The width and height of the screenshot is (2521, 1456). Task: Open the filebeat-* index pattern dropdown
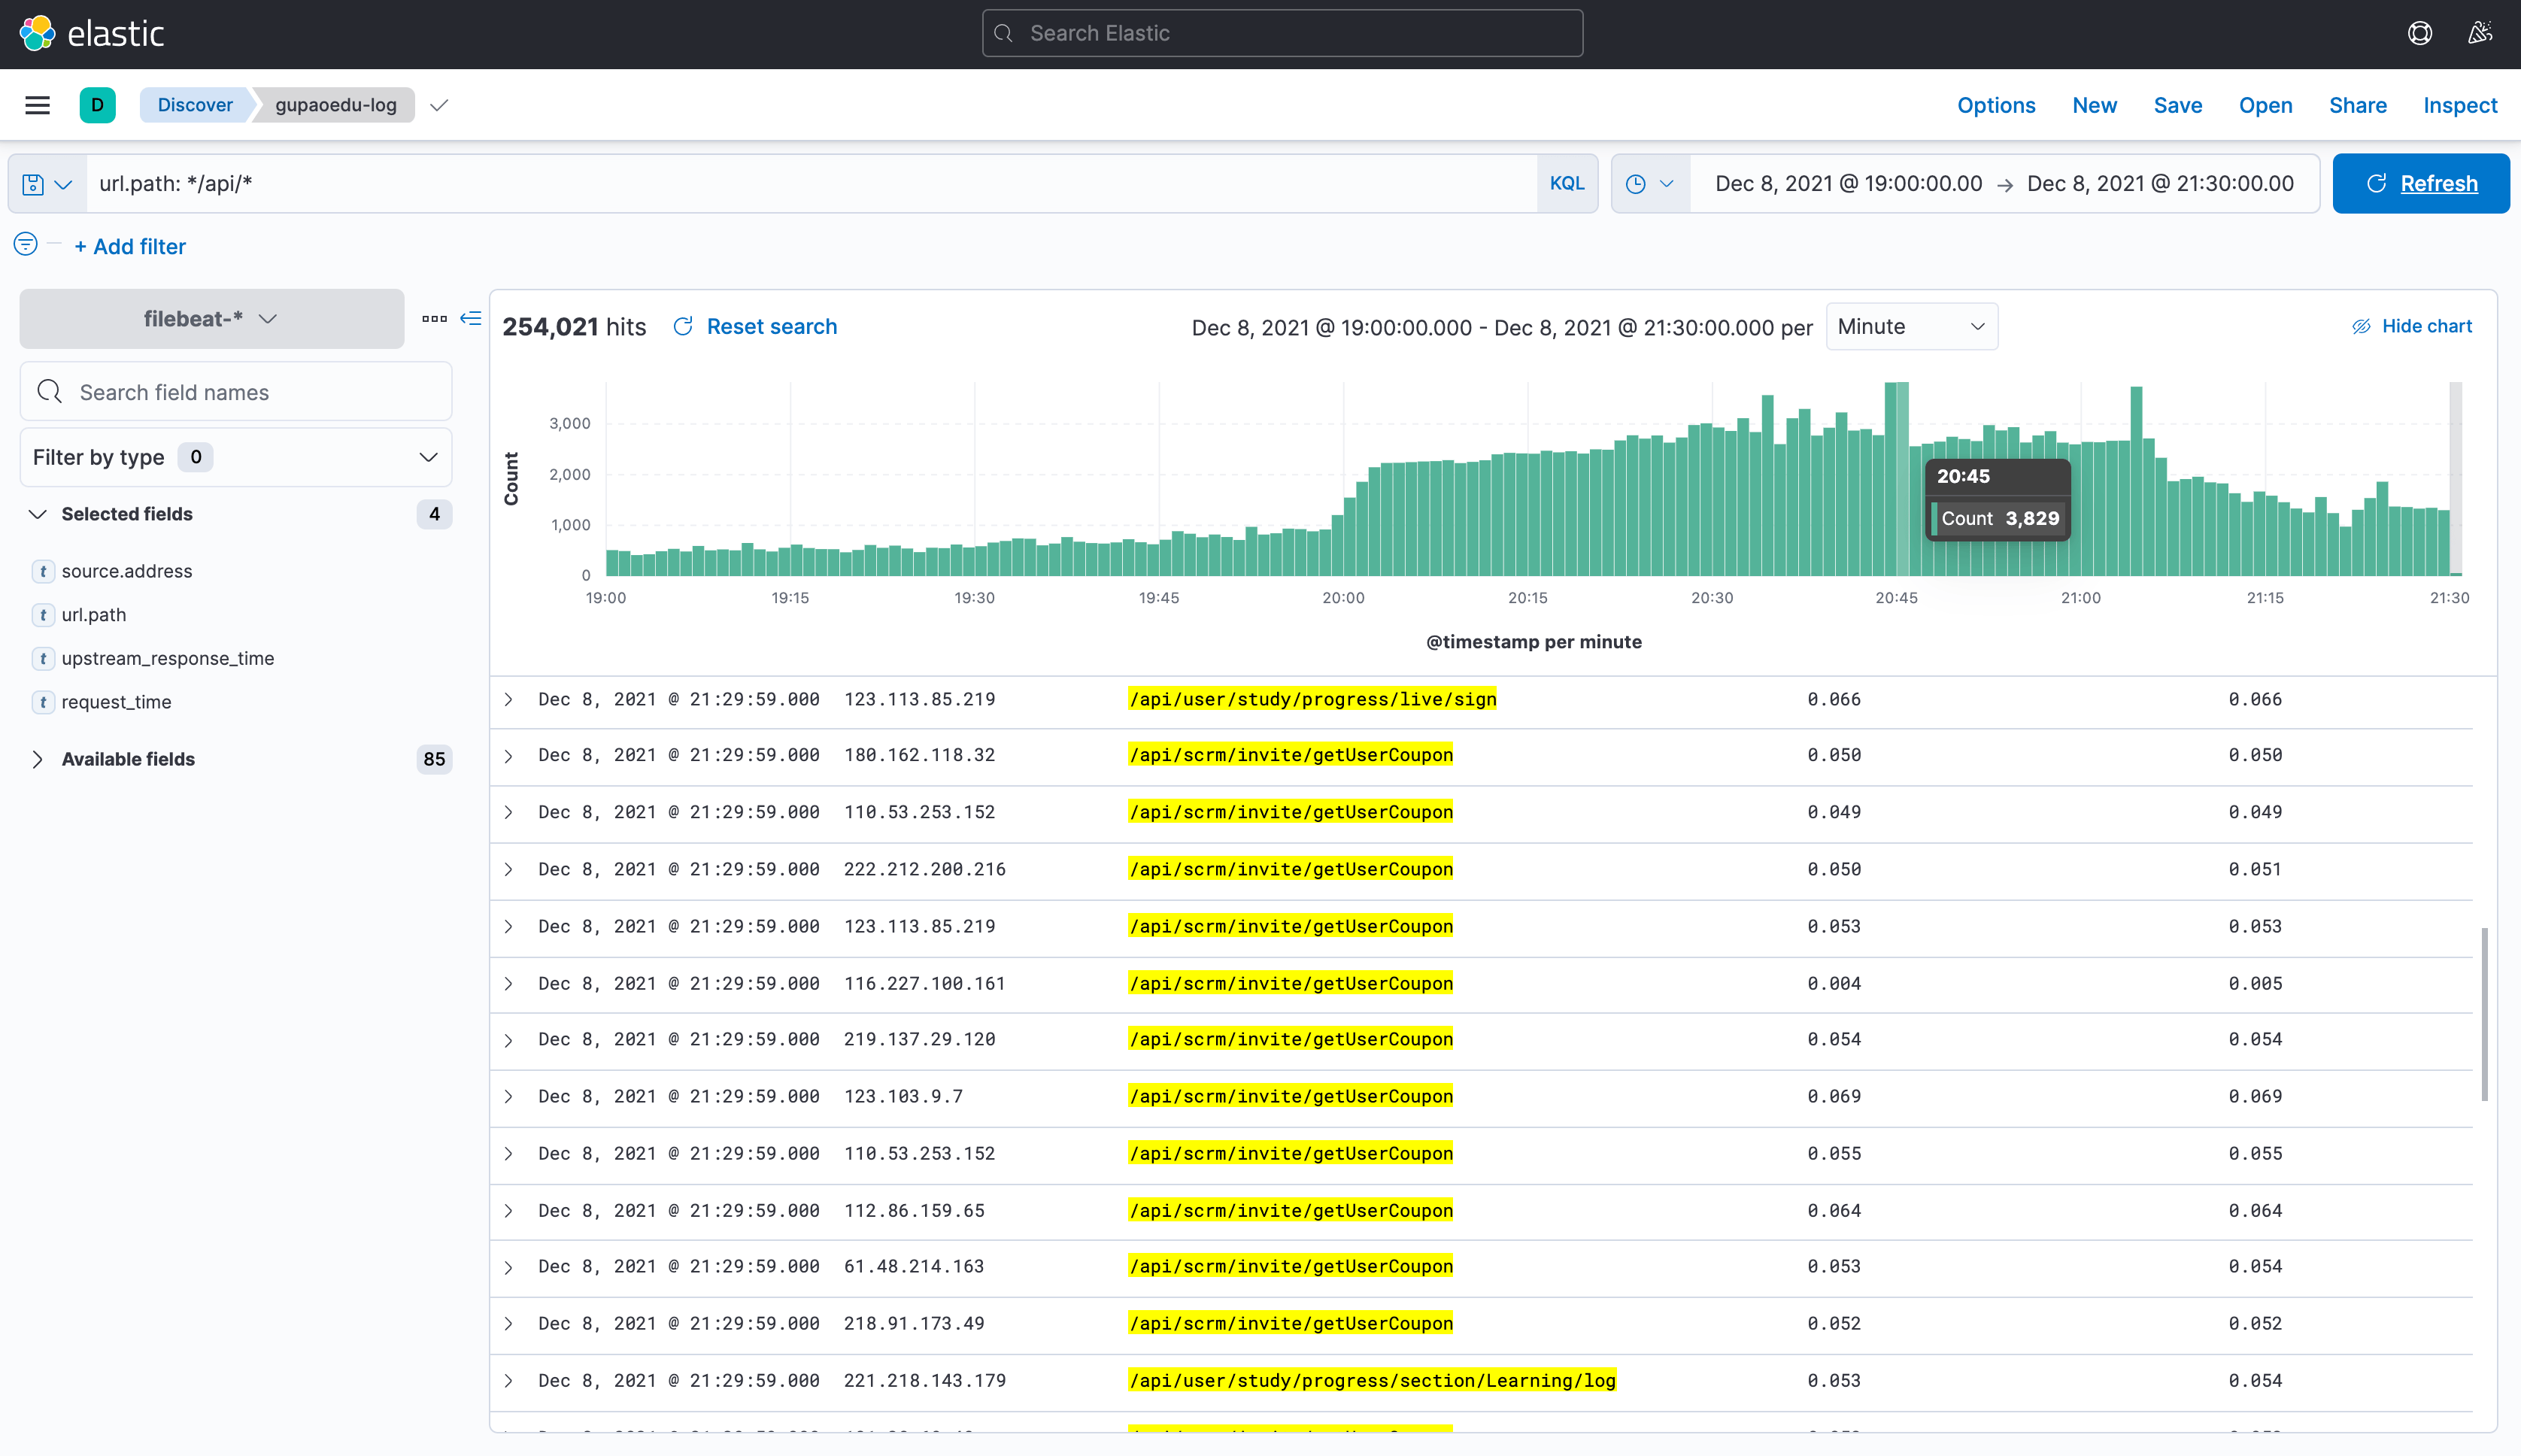[x=212, y=319]
